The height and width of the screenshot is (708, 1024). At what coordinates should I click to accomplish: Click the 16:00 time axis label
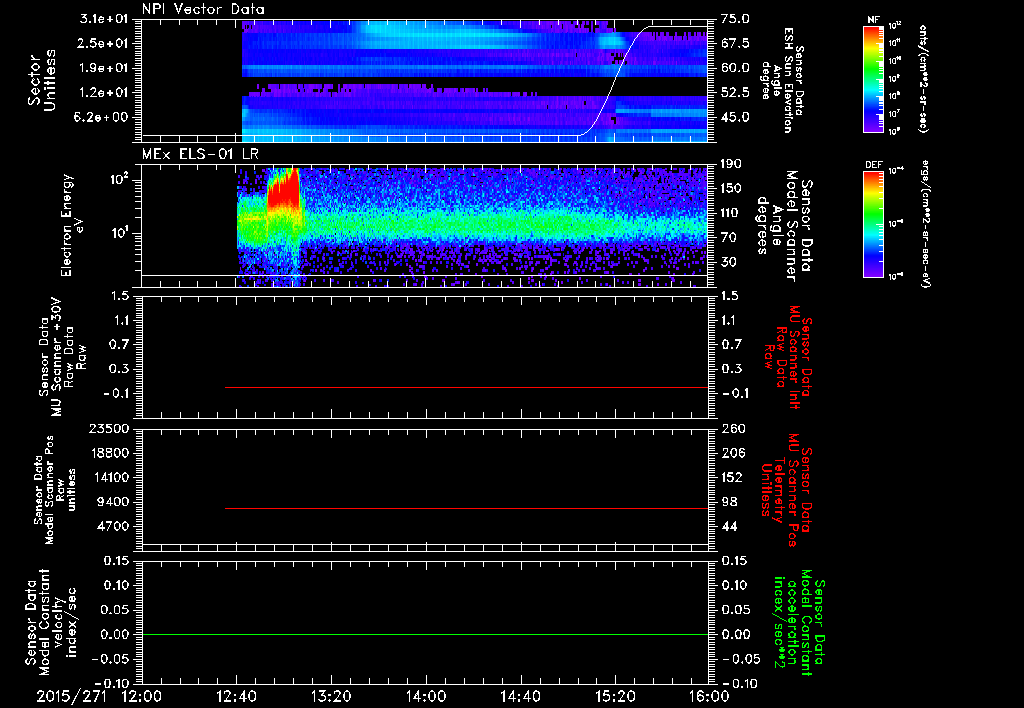(709, 696)
